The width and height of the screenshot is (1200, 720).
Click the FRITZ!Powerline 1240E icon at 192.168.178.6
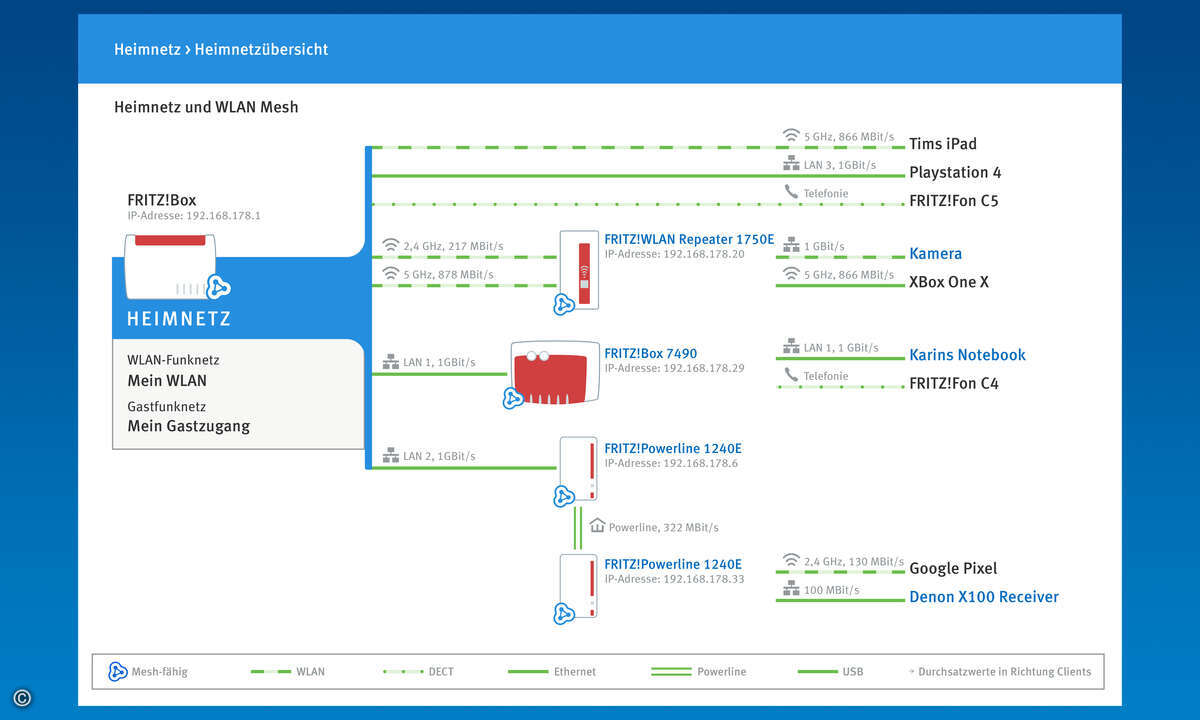(578, 469)
